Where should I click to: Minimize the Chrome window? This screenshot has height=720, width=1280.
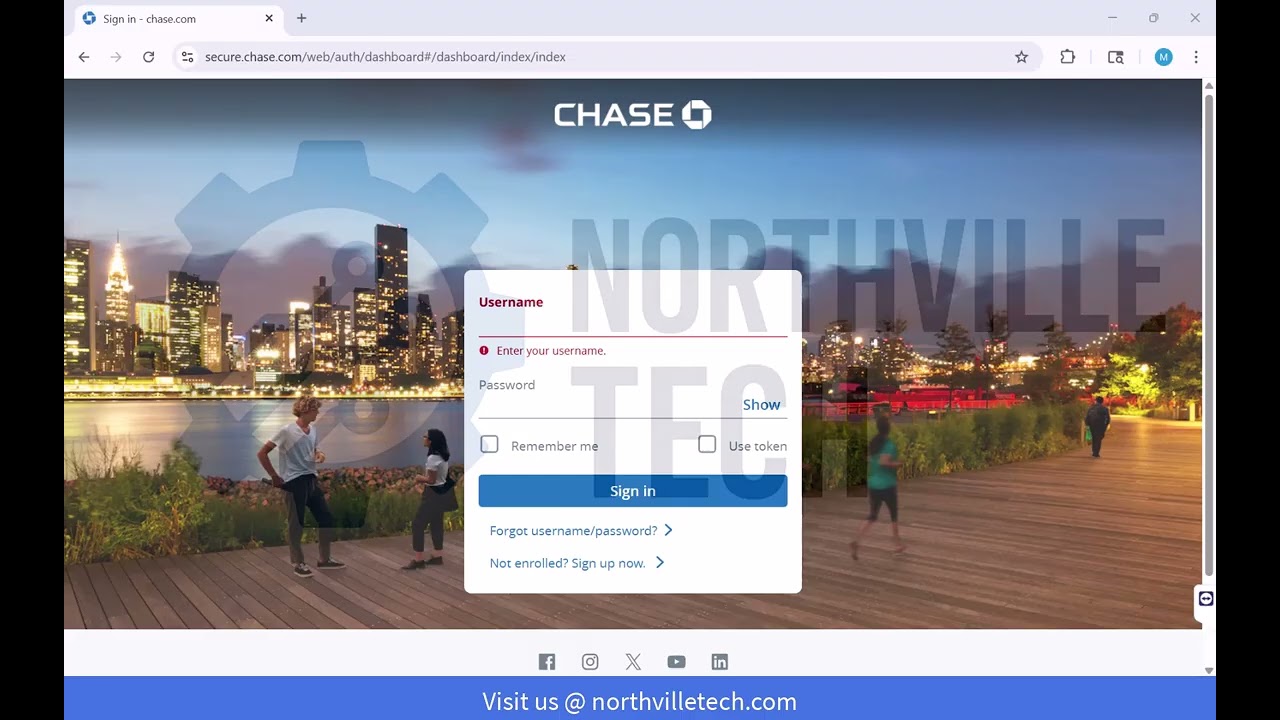1112,18
